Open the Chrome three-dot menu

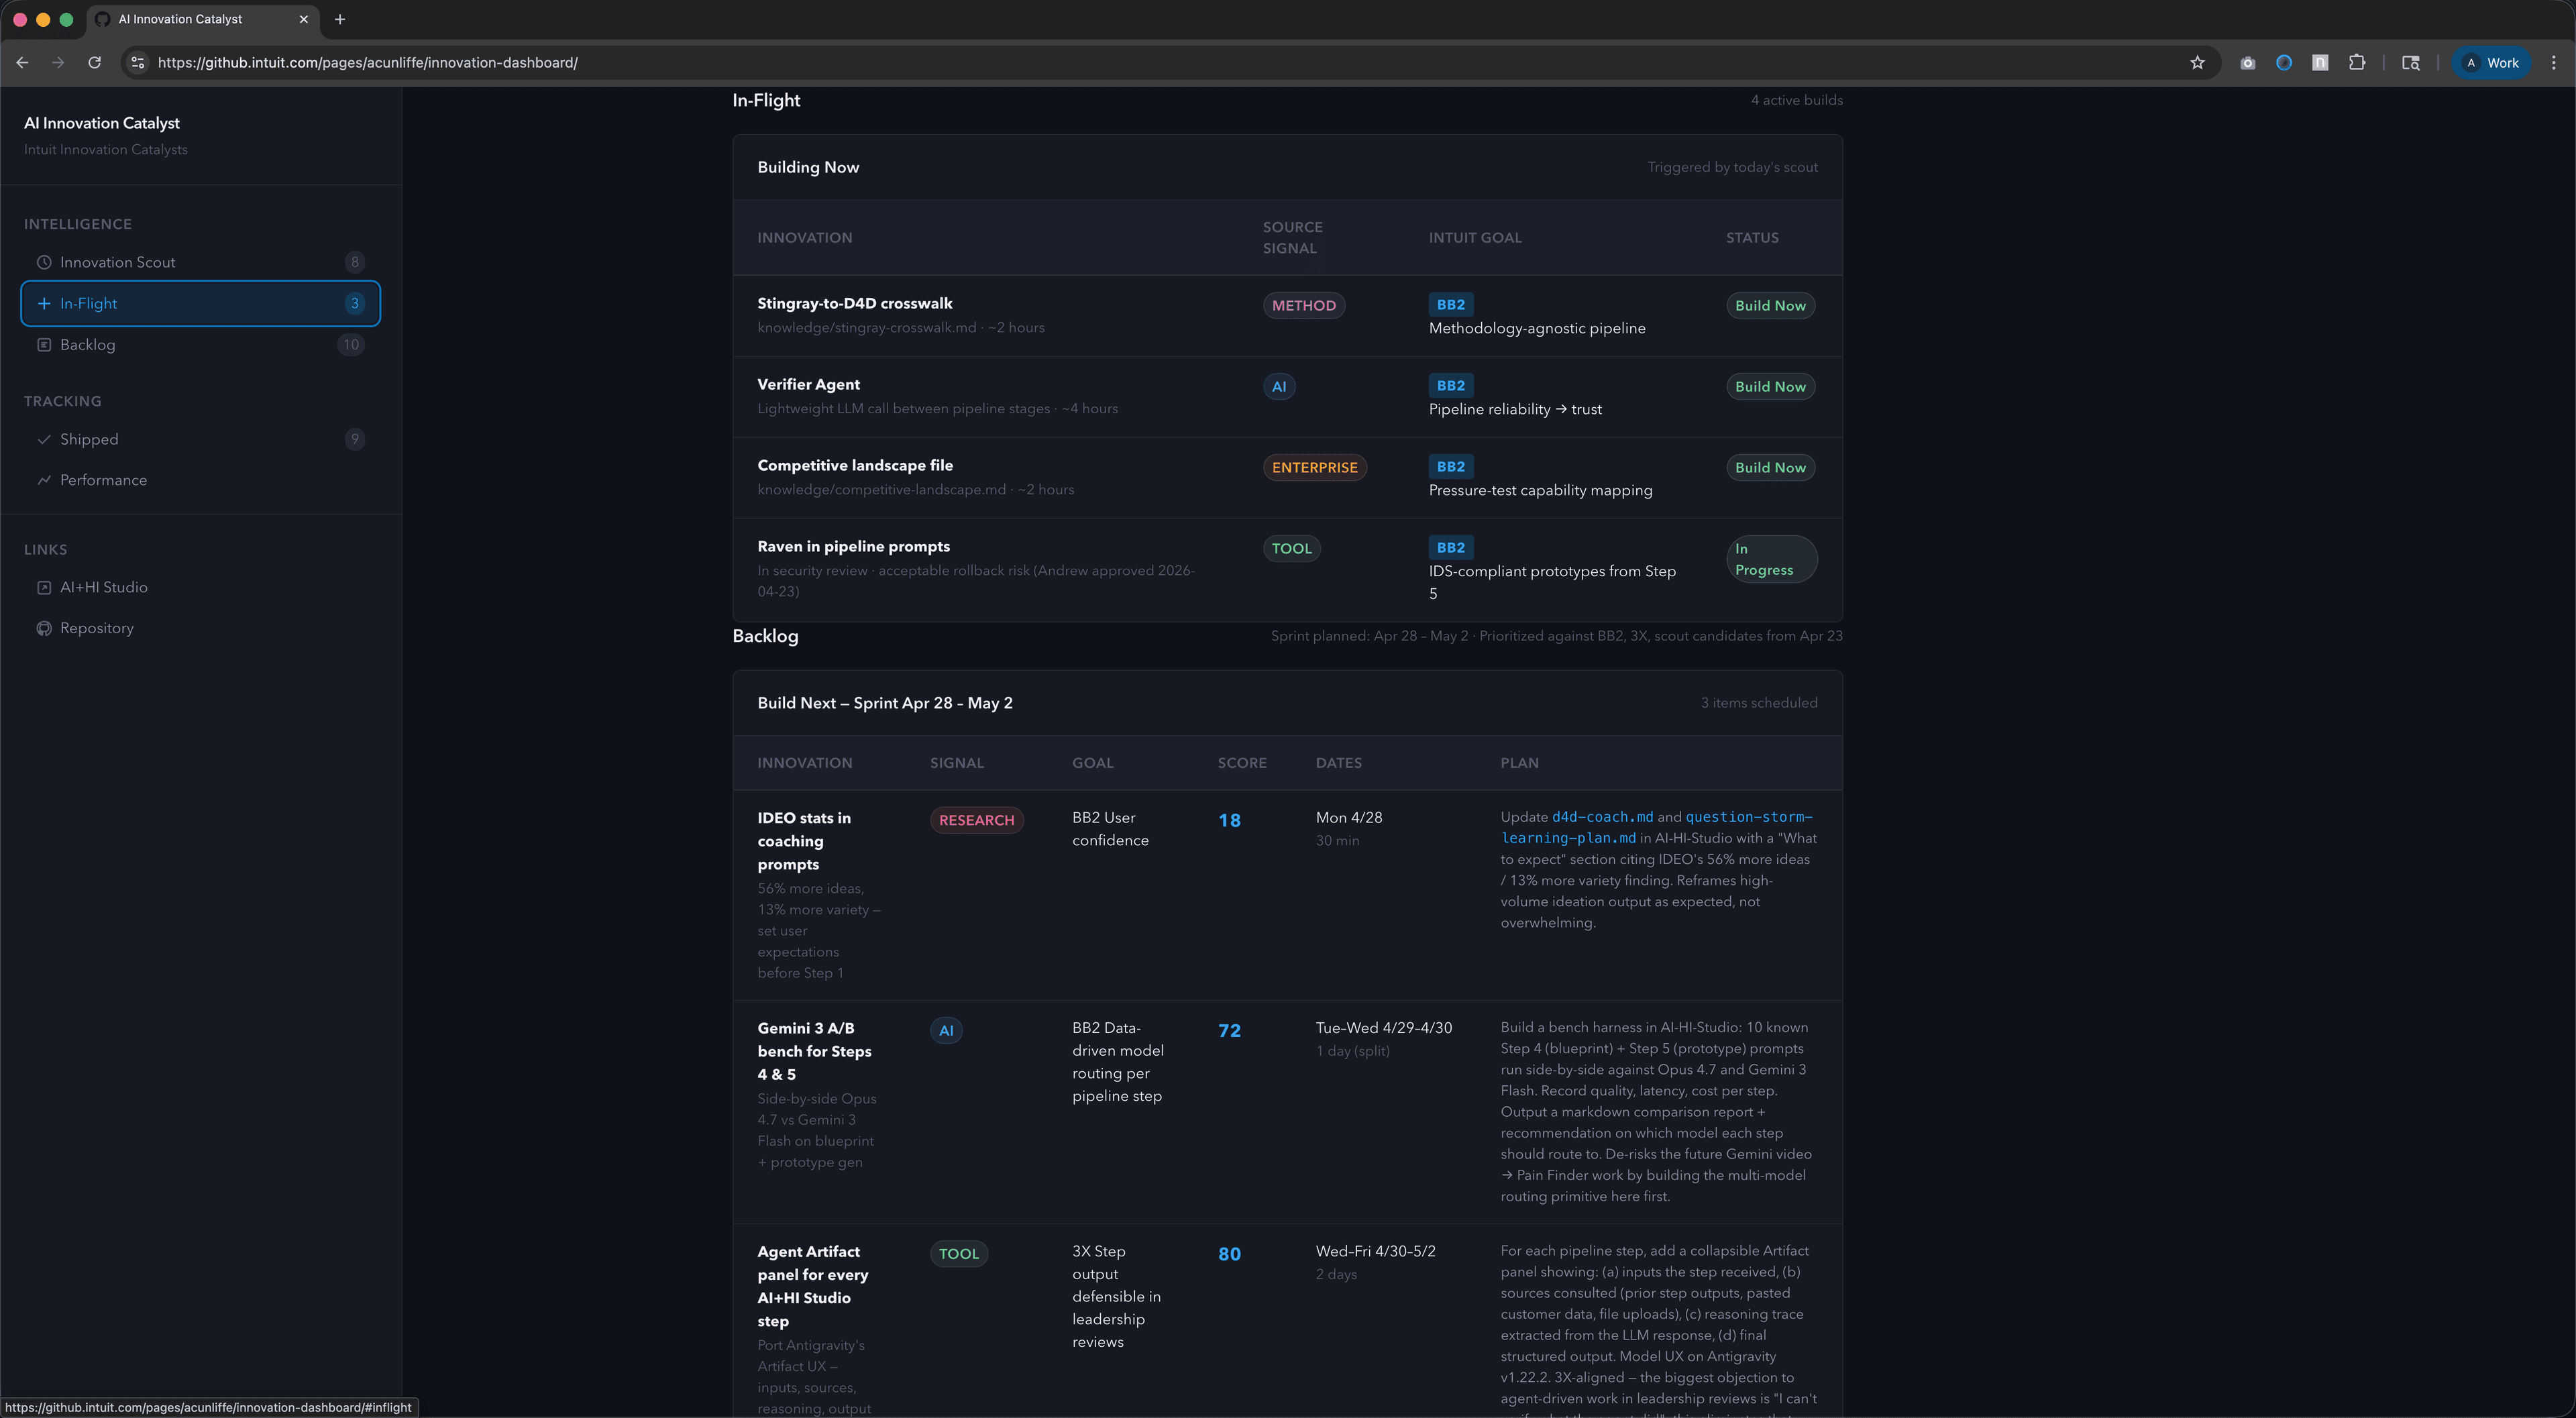point(2553,62)
